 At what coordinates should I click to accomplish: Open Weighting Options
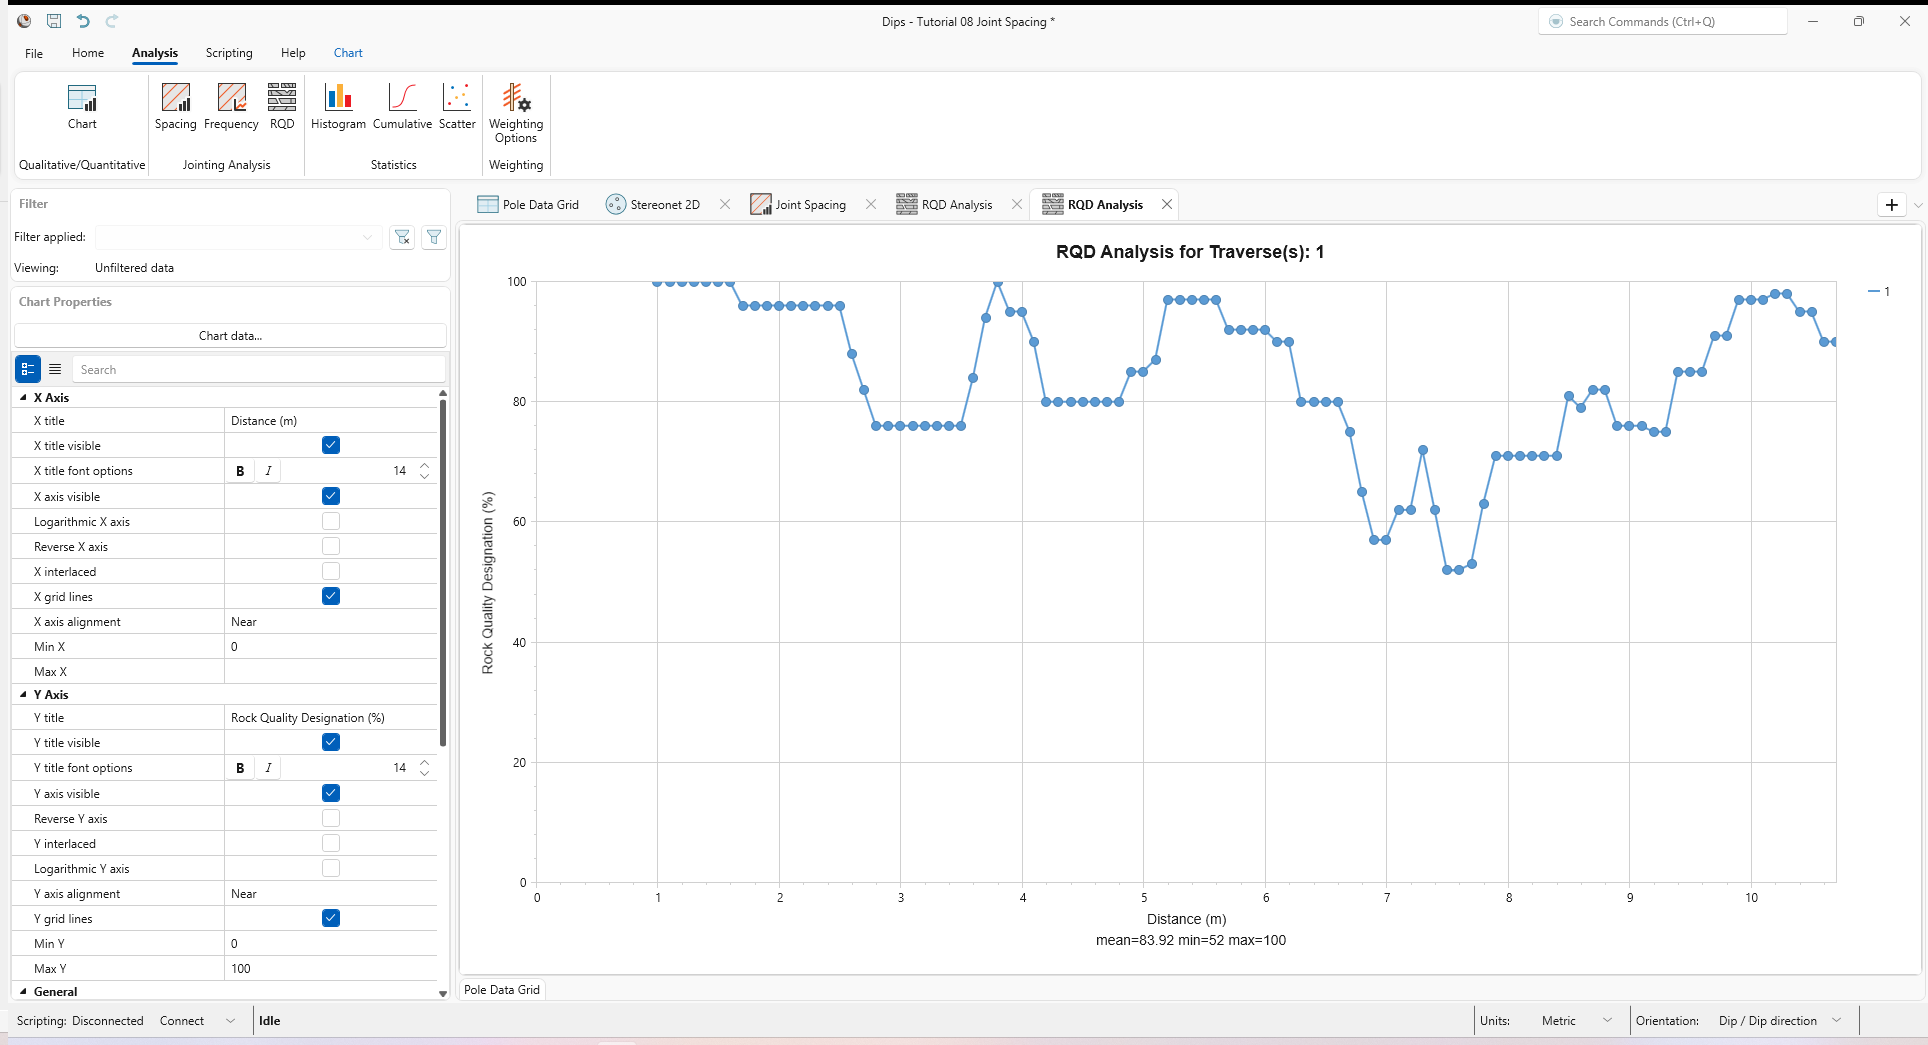click(515, 112)
